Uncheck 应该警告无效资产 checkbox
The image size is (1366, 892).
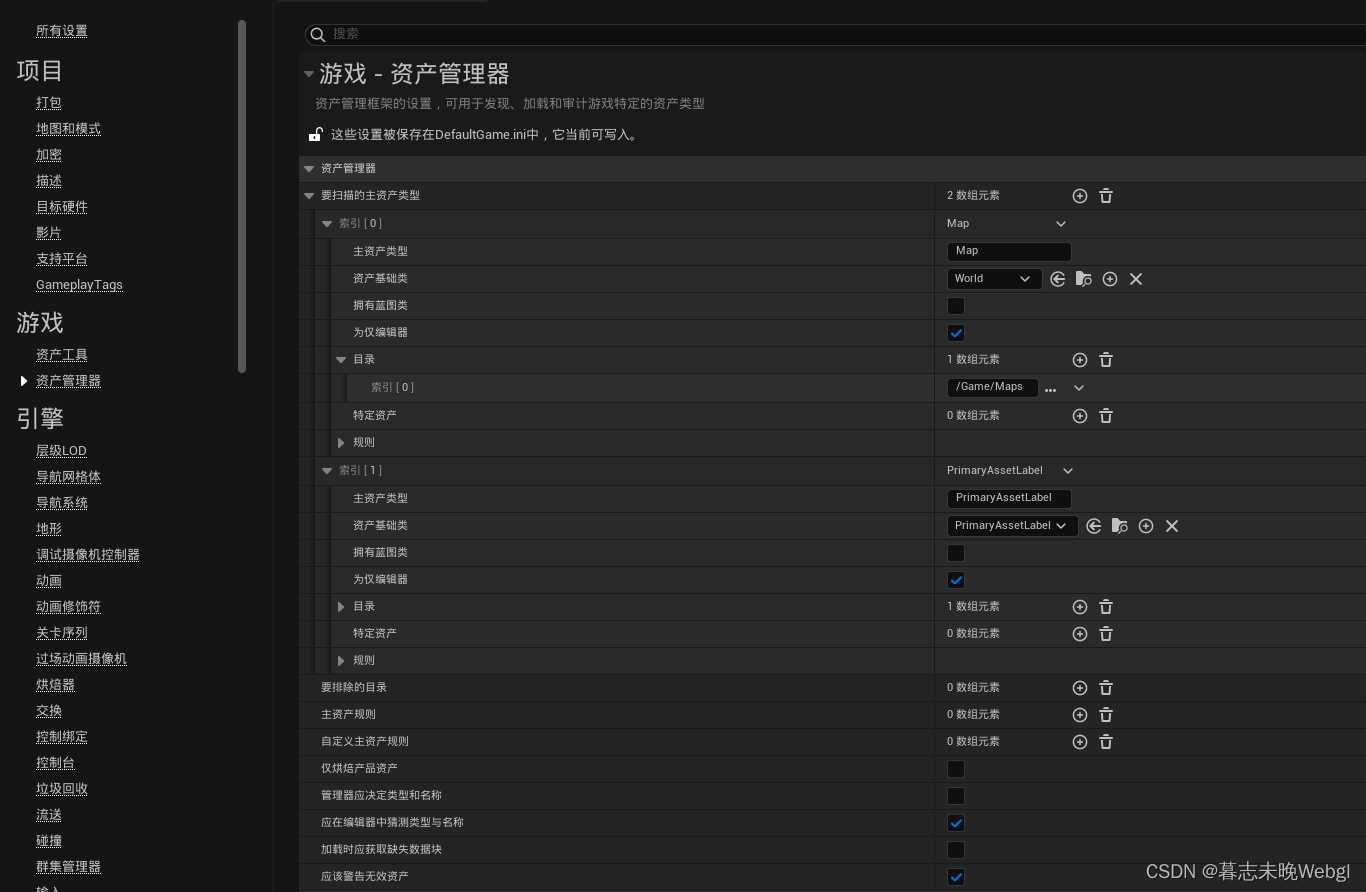pyautogui.click(x=956, y=877)
